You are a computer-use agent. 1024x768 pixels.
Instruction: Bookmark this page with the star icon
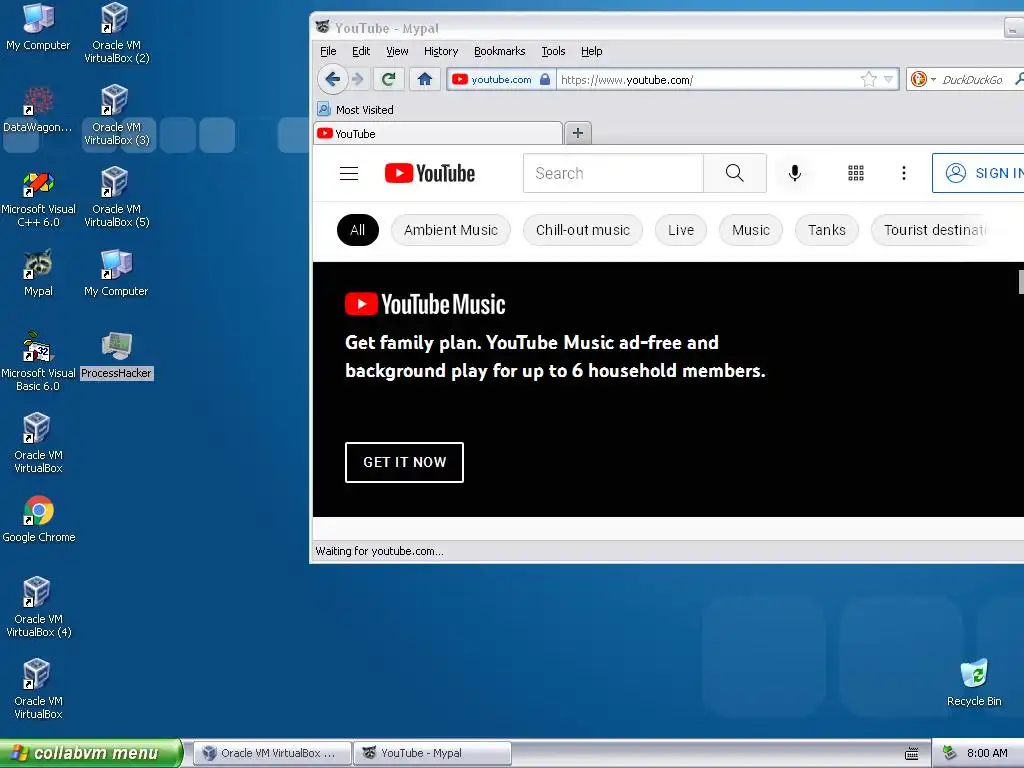click(869, 80)
